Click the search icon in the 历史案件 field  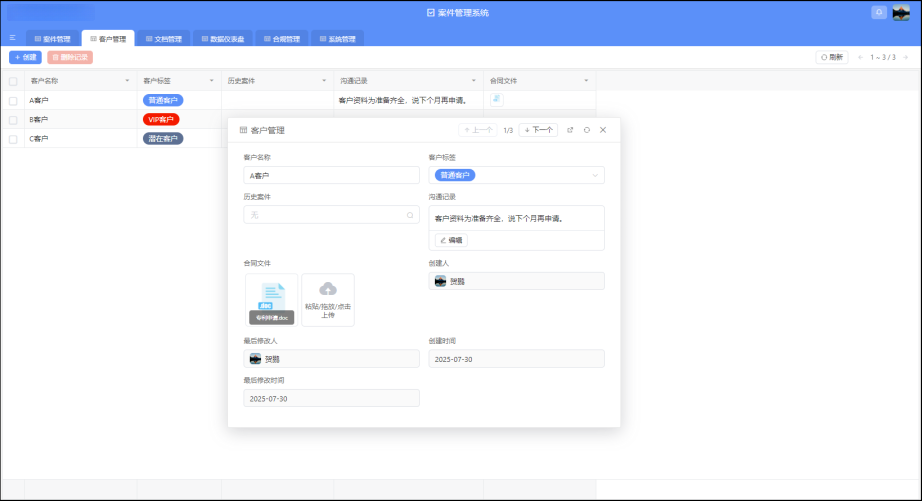409,215
